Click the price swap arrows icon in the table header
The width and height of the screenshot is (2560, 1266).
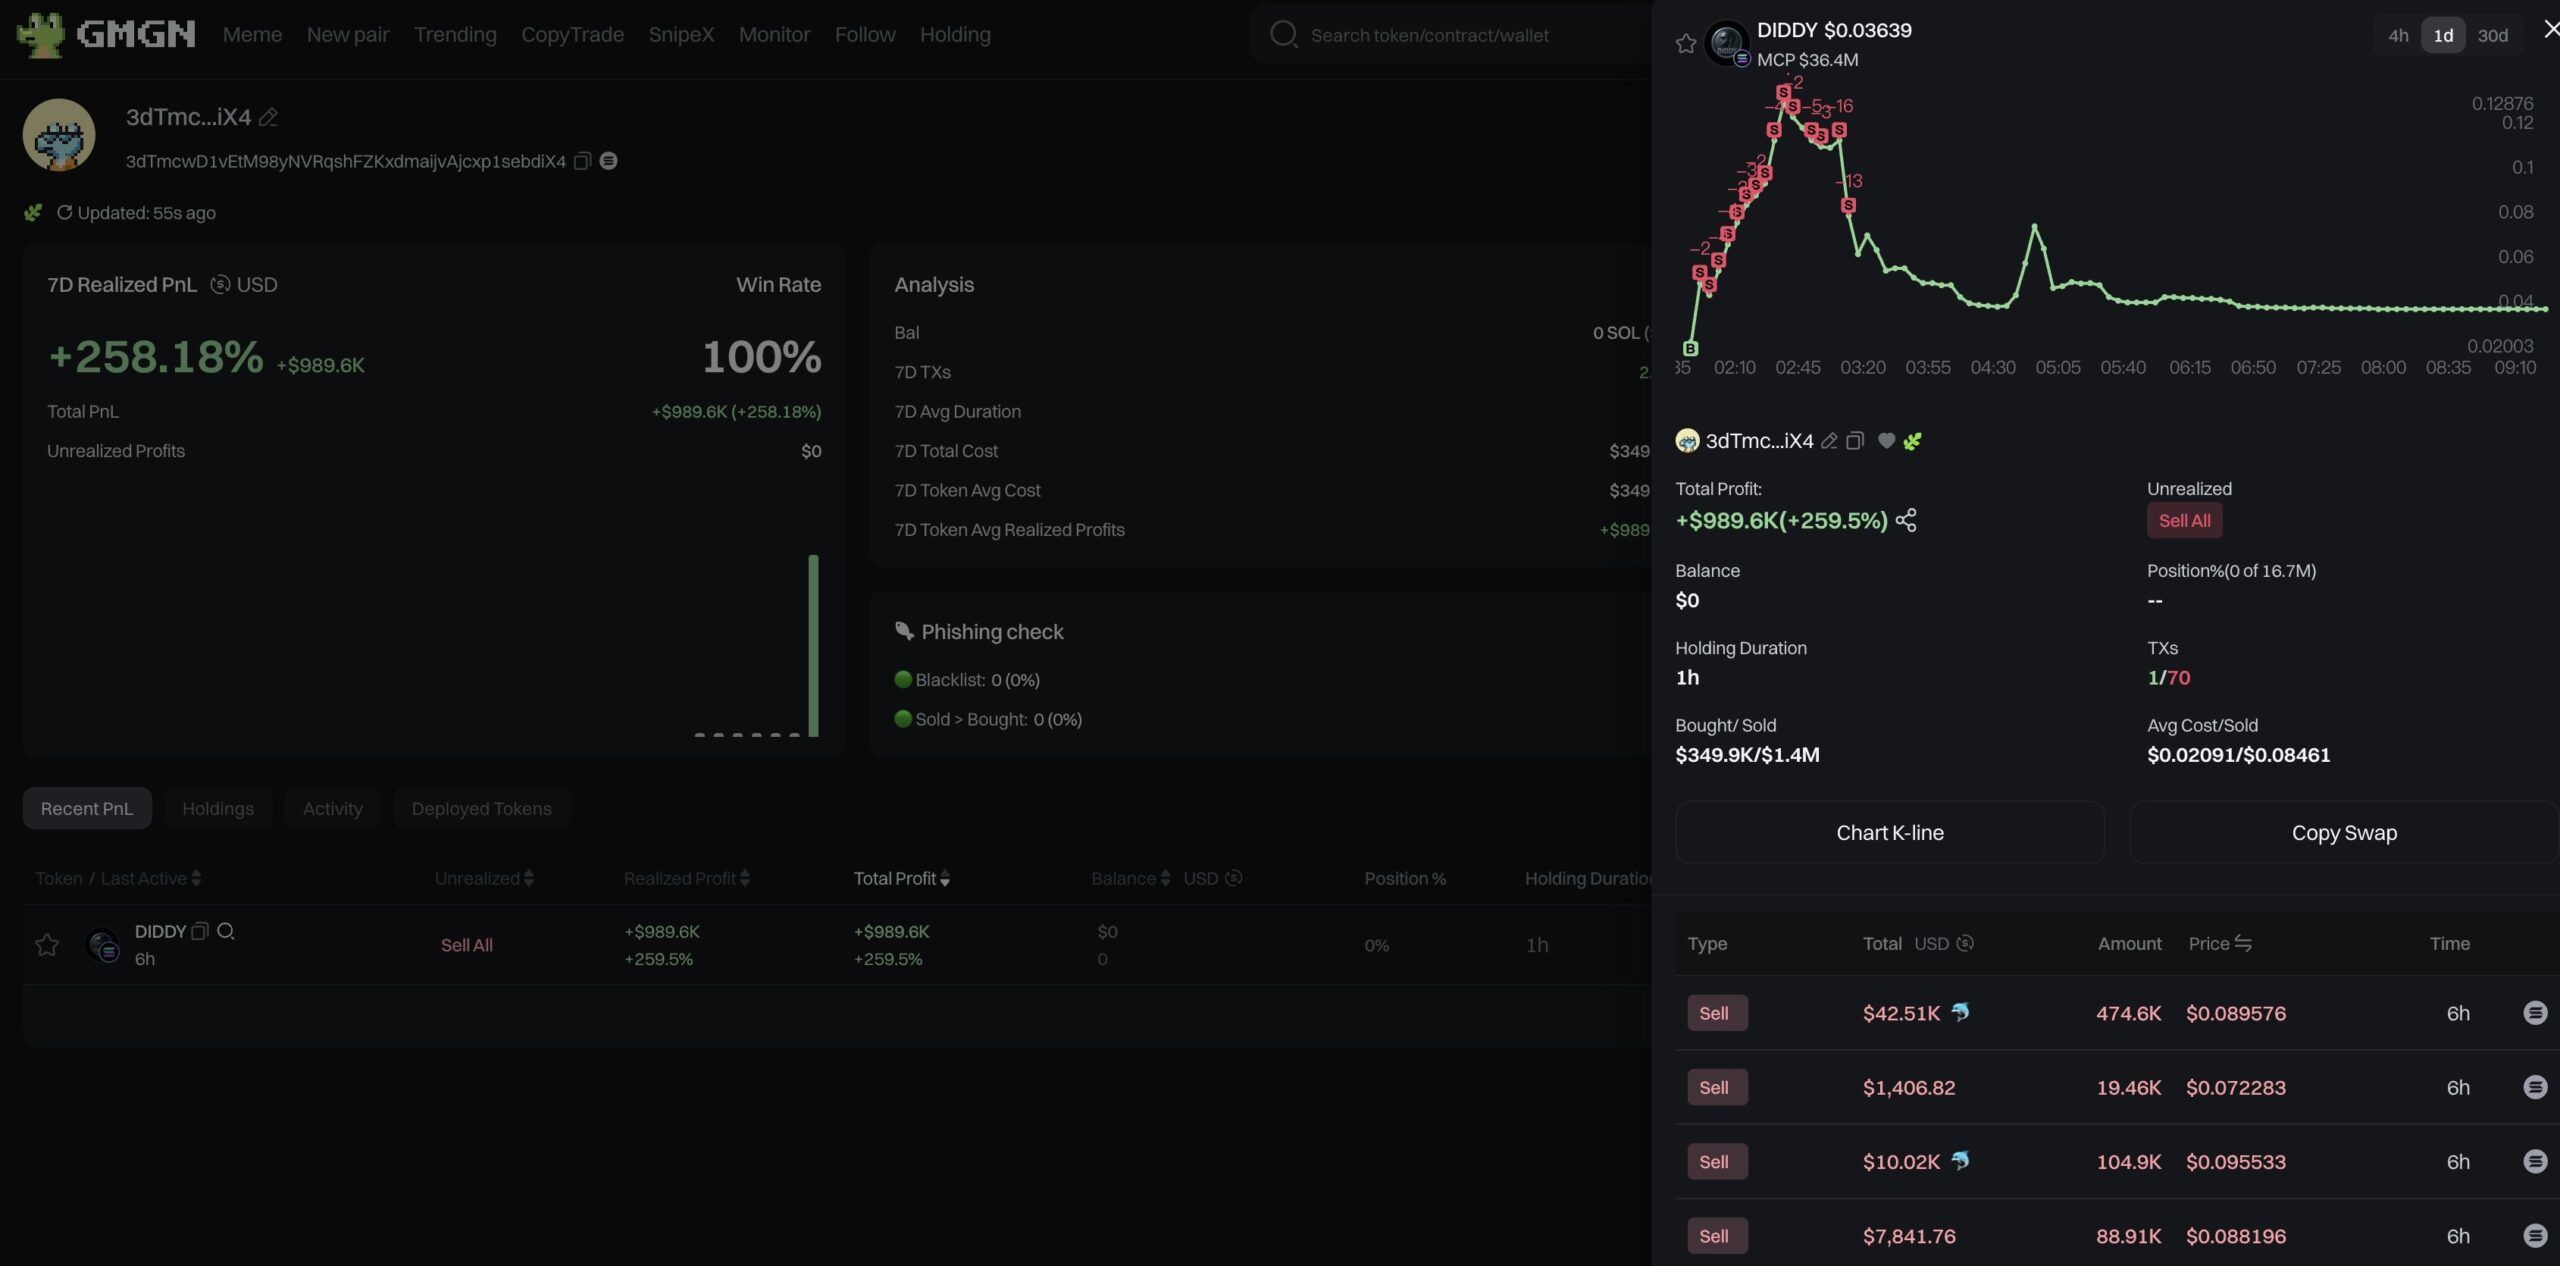tap(2243, 943)
